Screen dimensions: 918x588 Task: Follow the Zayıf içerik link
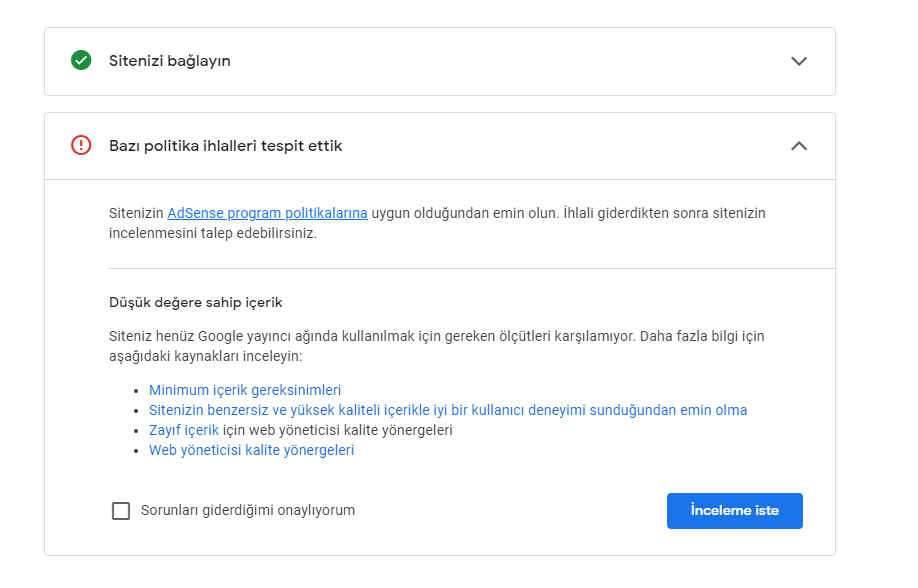(x=184, y=430)
